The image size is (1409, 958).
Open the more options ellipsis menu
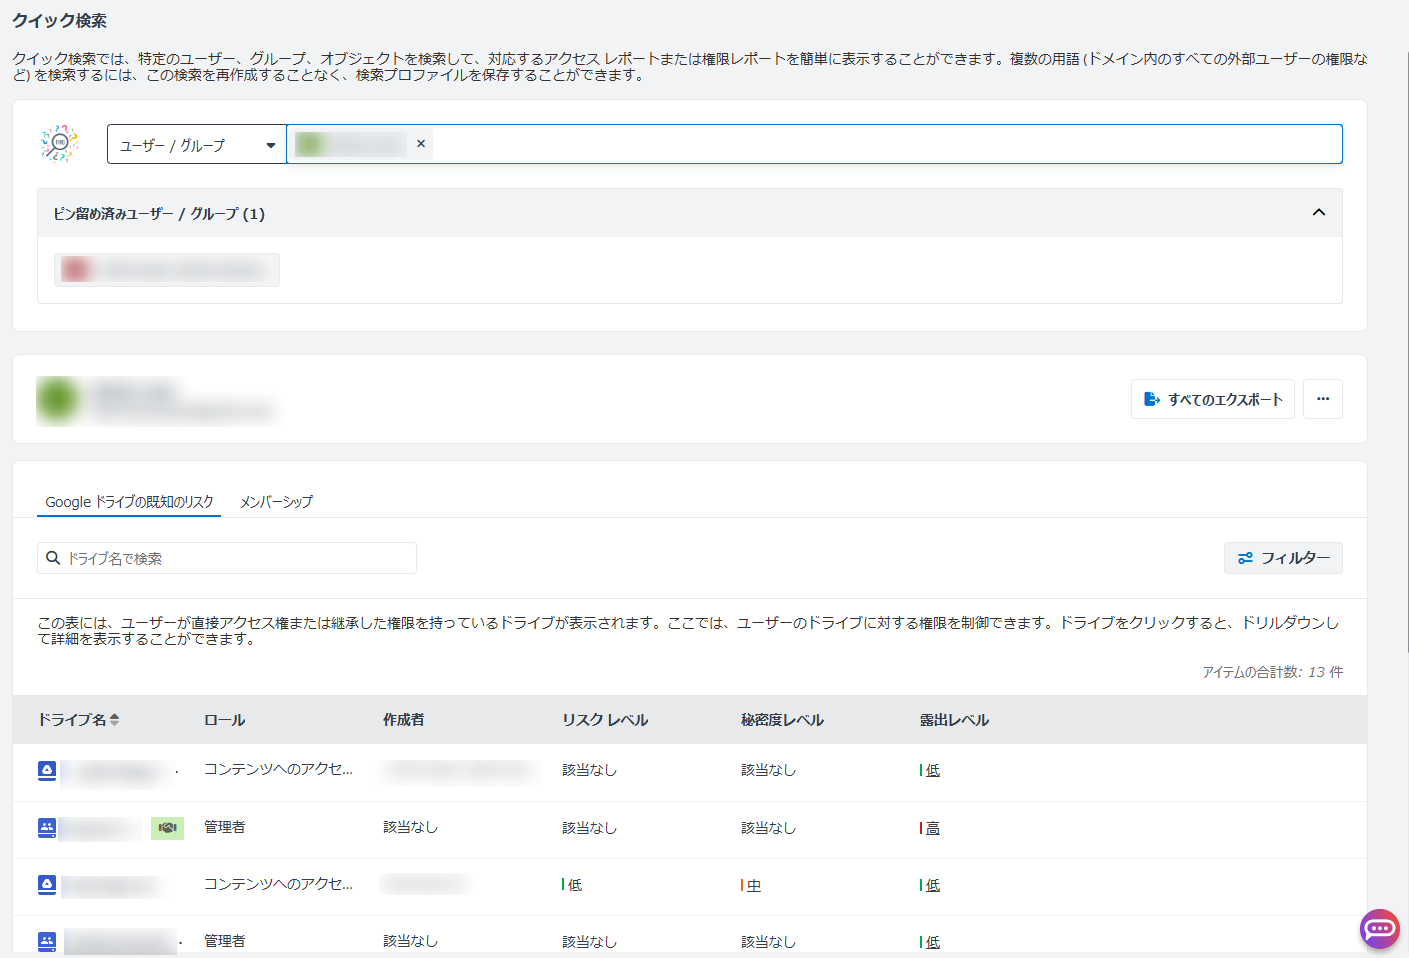click(x=1323, y=399)
